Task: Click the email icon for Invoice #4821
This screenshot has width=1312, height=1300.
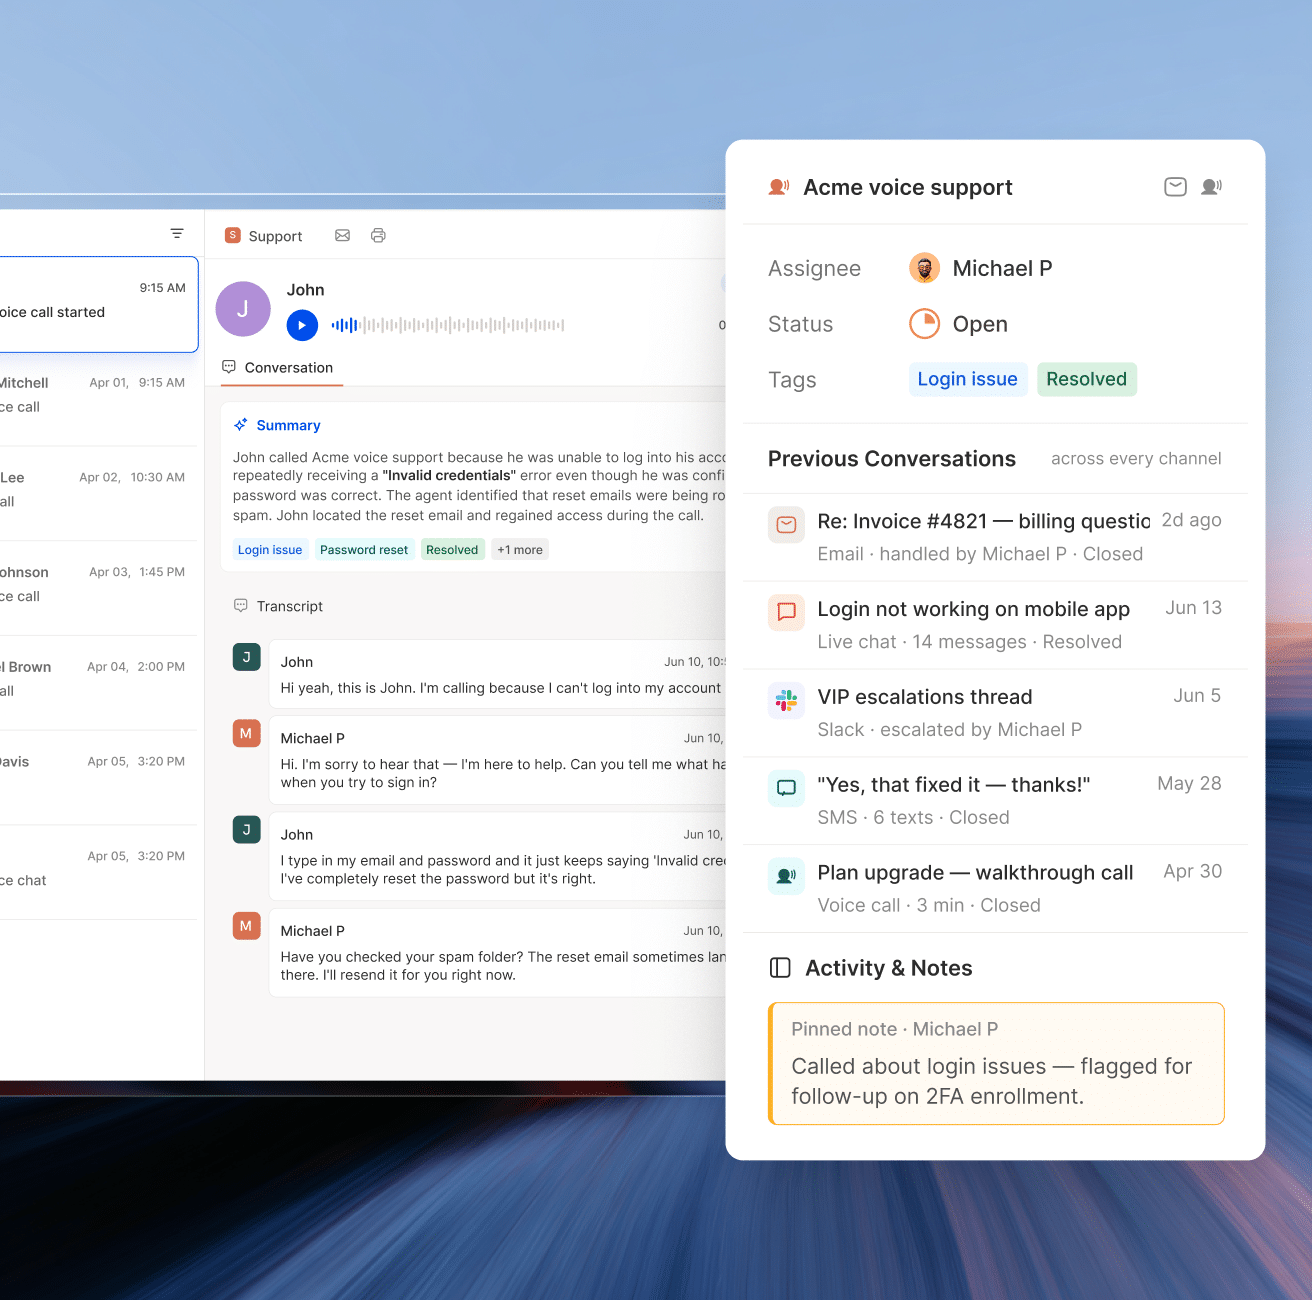Action: [786, 525]
